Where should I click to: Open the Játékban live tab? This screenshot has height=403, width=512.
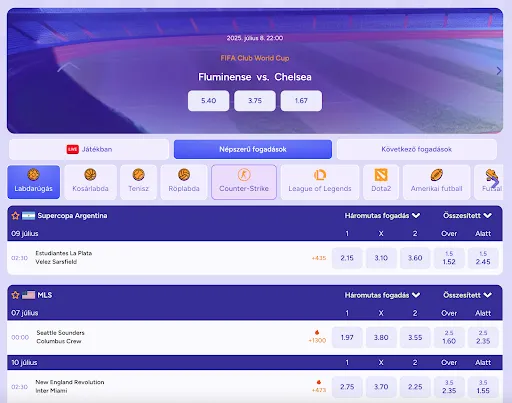coord(89,149)
